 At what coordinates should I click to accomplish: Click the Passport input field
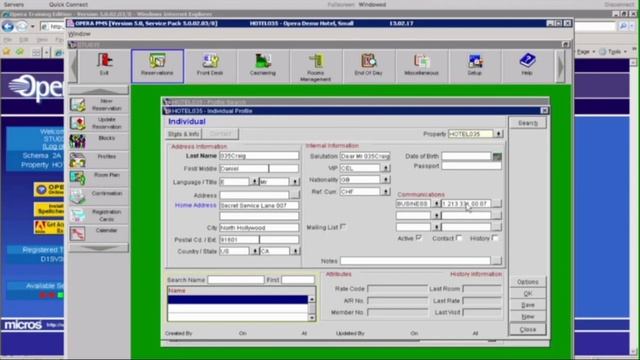[x=471, y=166]
